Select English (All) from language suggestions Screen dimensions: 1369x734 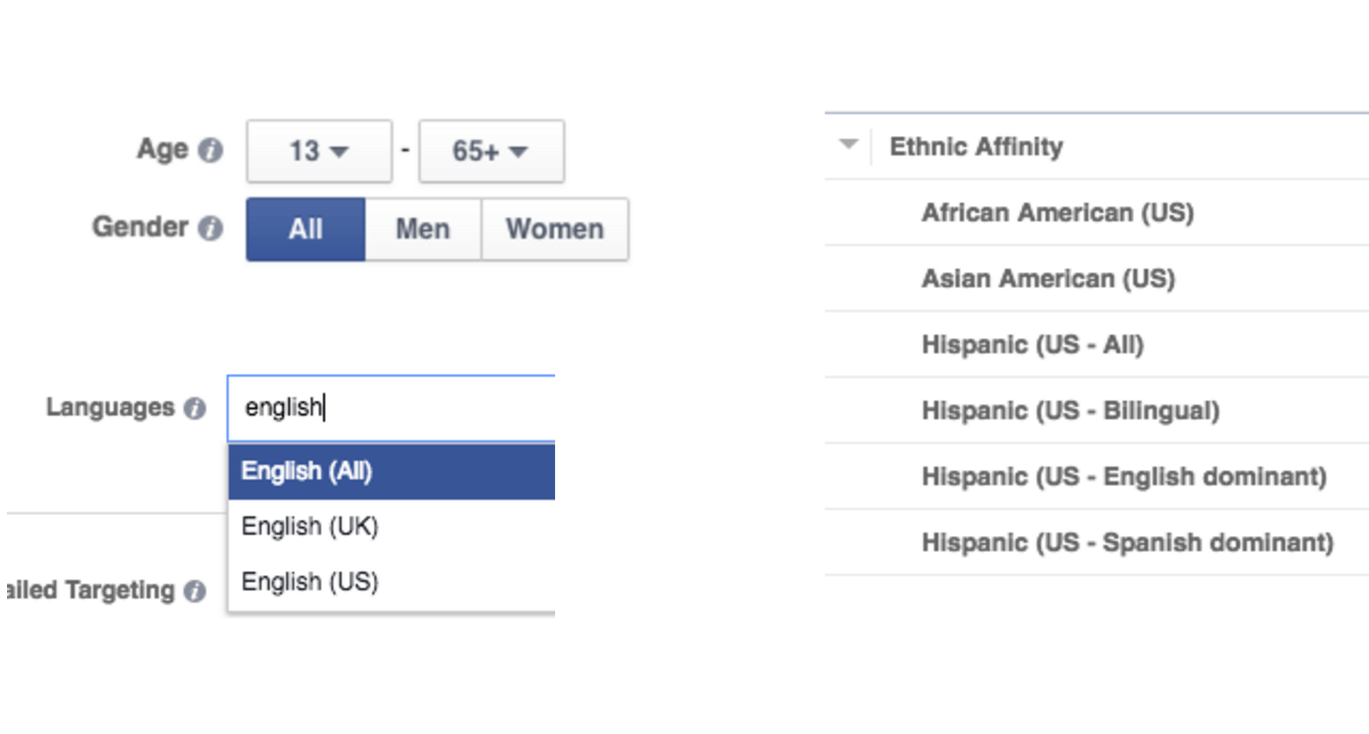(x=390, y=472)
